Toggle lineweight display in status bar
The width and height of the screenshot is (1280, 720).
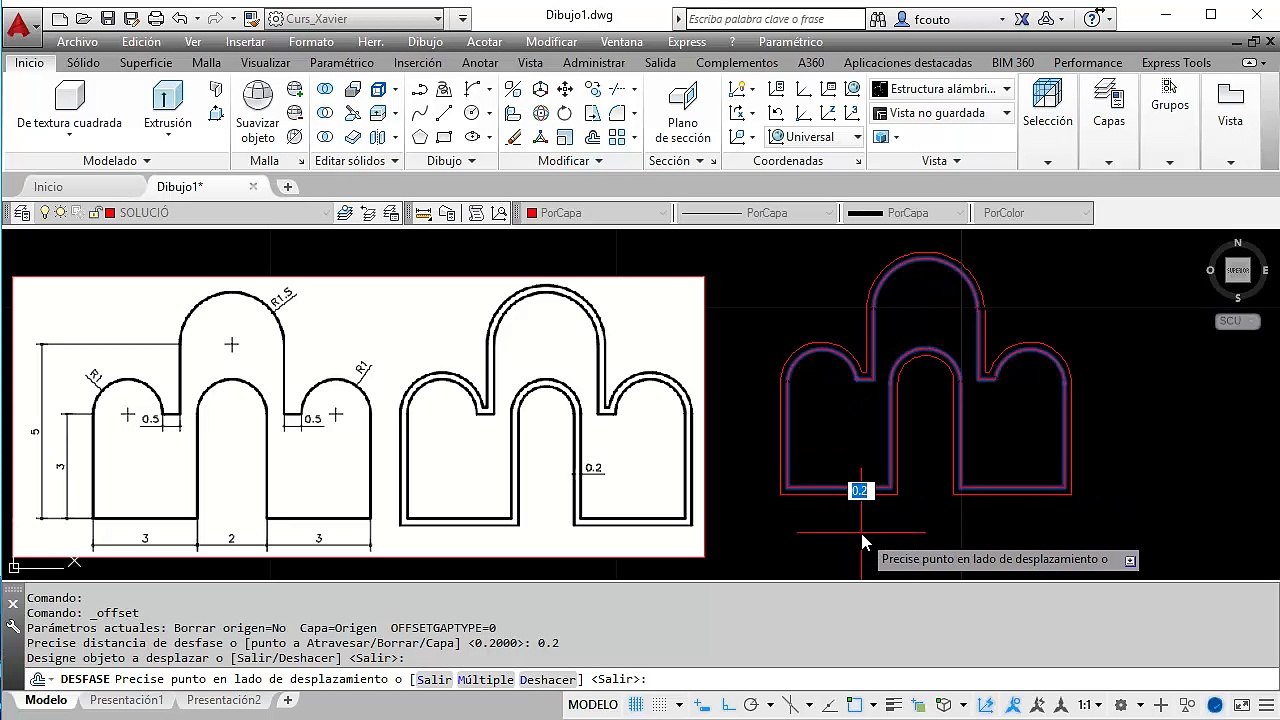895,705
